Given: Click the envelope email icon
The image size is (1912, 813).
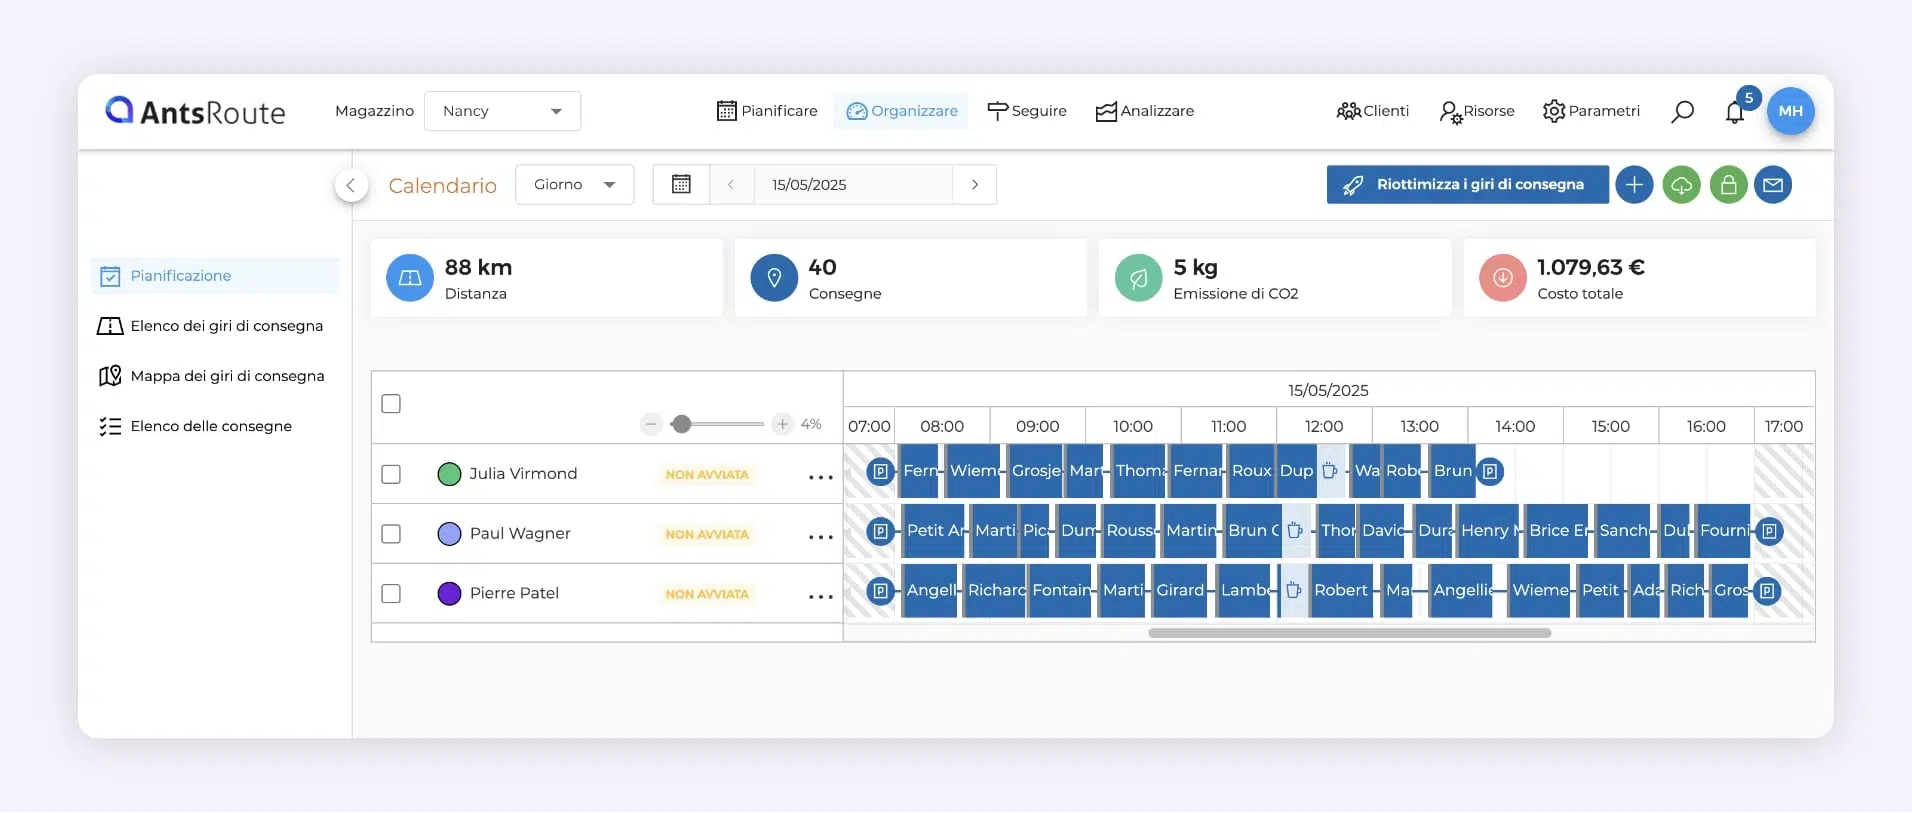Looking at the screenshot, I should pos(1773,185).
